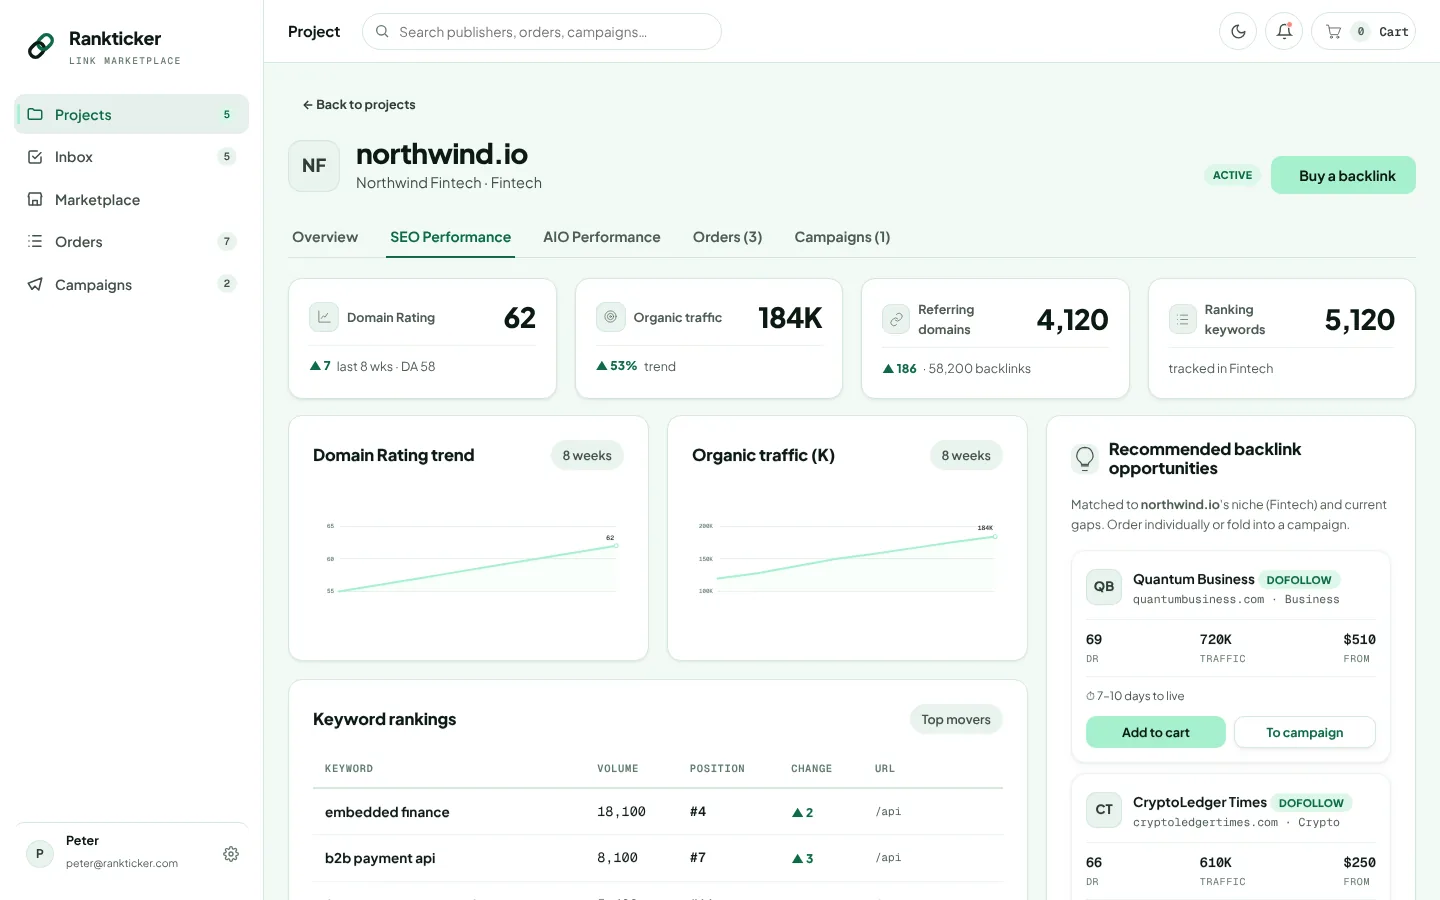Click the Inbox icon in sidebar
This screenshot has height=900, width=1440.
click(x=35, y=157)
